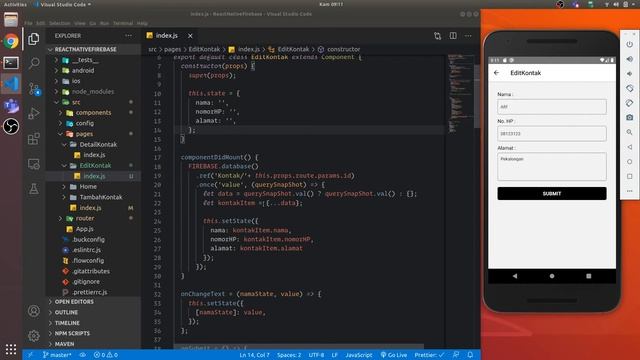Screen dimensions: 640x360
Task: Tap the SUBMIT button in the app
Action: 552,193
